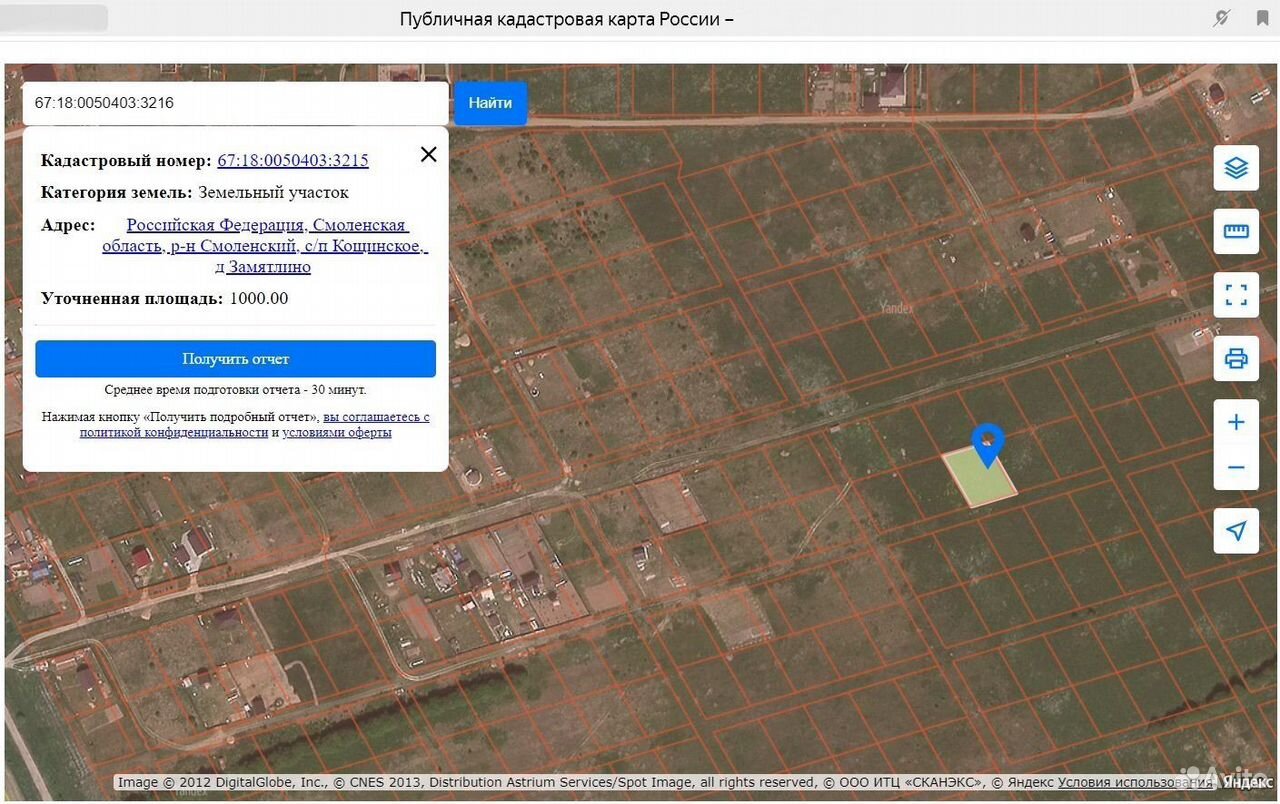Print the cadastral map
The image size is (1280, 804).
1236,358
